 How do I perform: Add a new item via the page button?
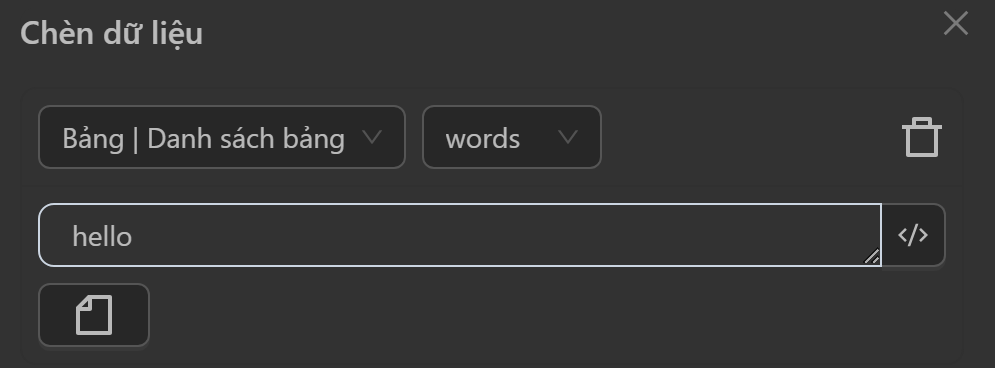point(94,315)
